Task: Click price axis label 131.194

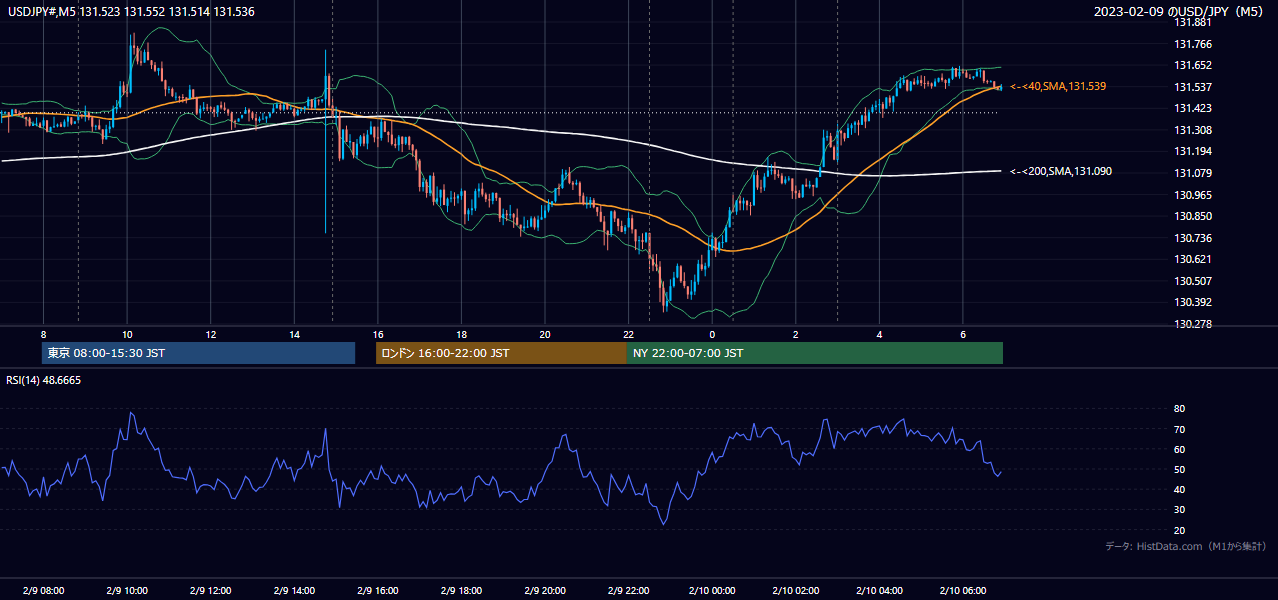Action: pos(1193,151)
